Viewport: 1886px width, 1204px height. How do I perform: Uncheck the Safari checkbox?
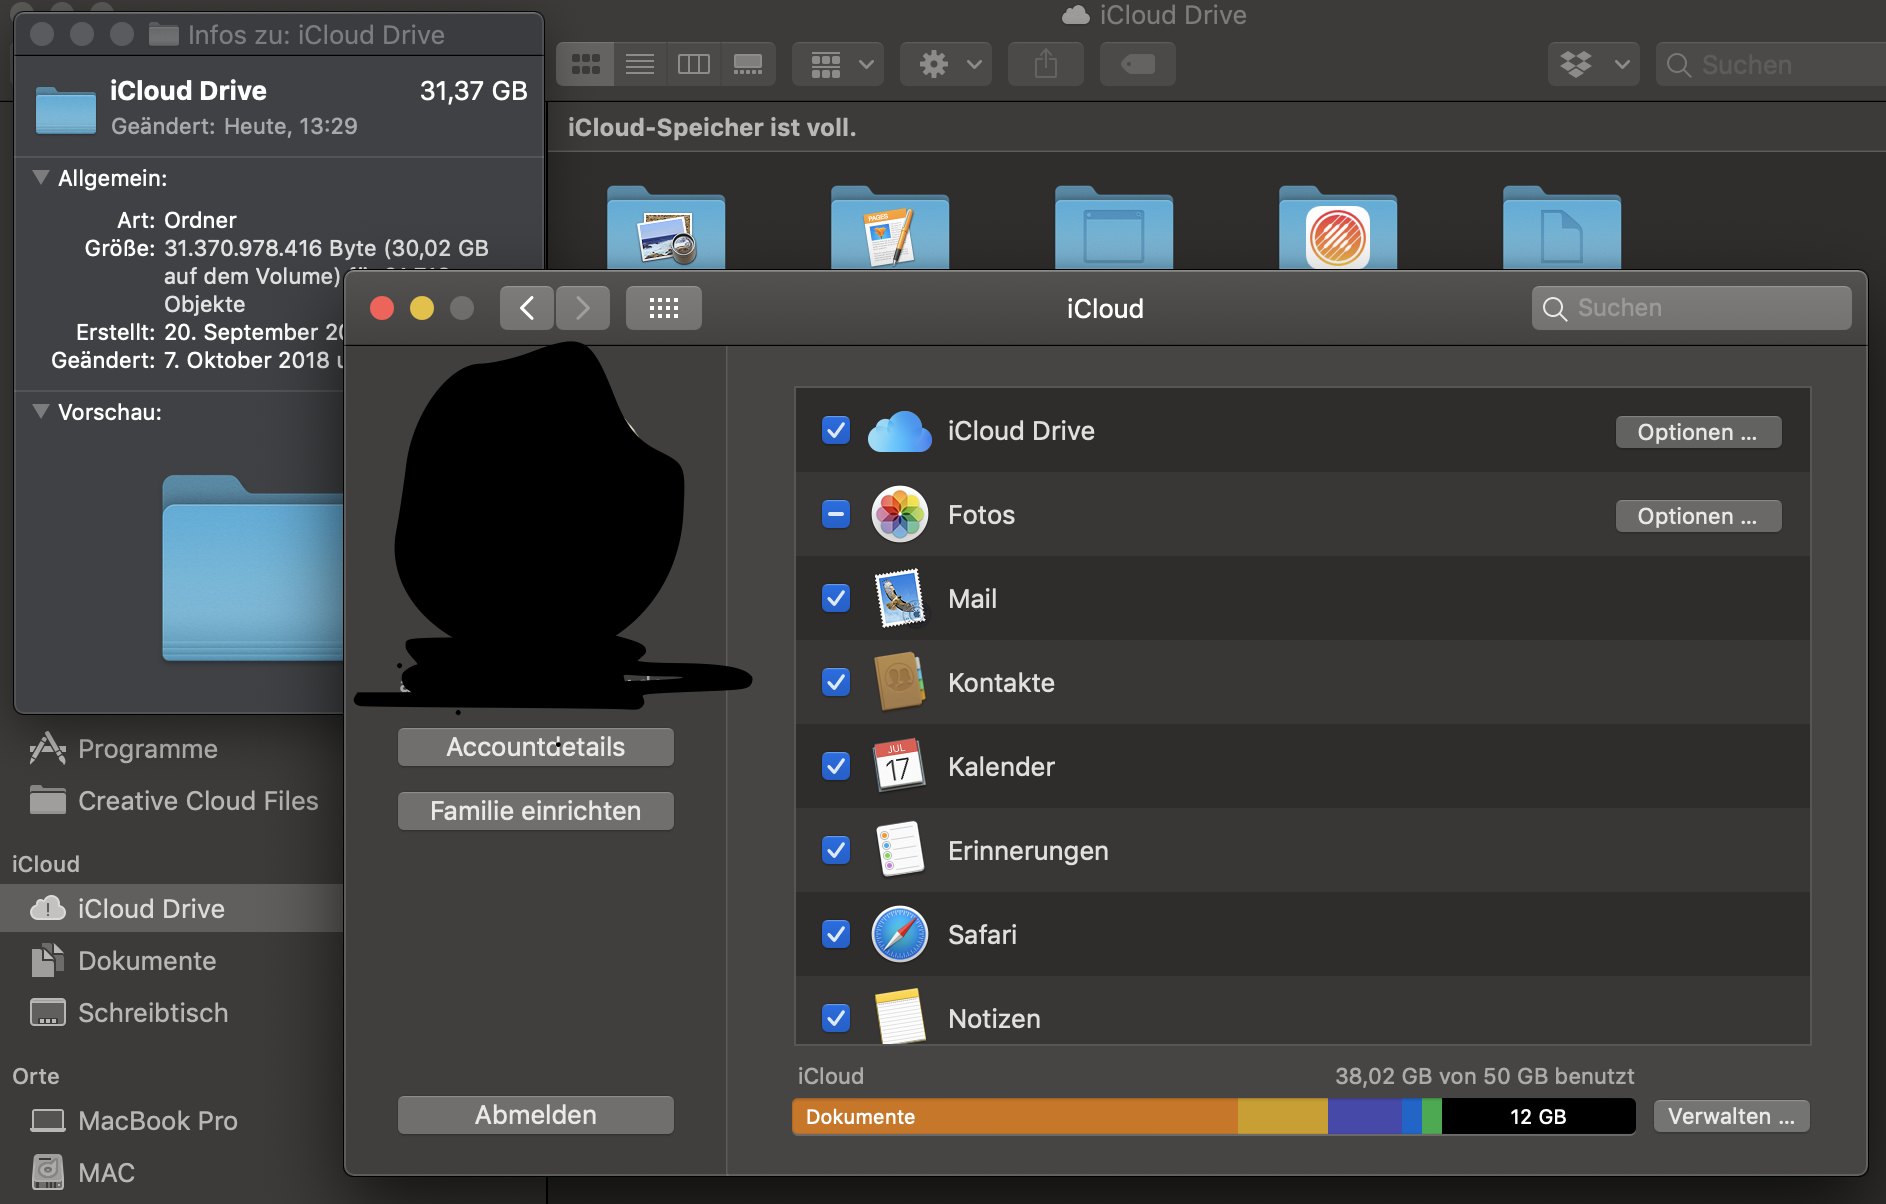coord(836,935)
